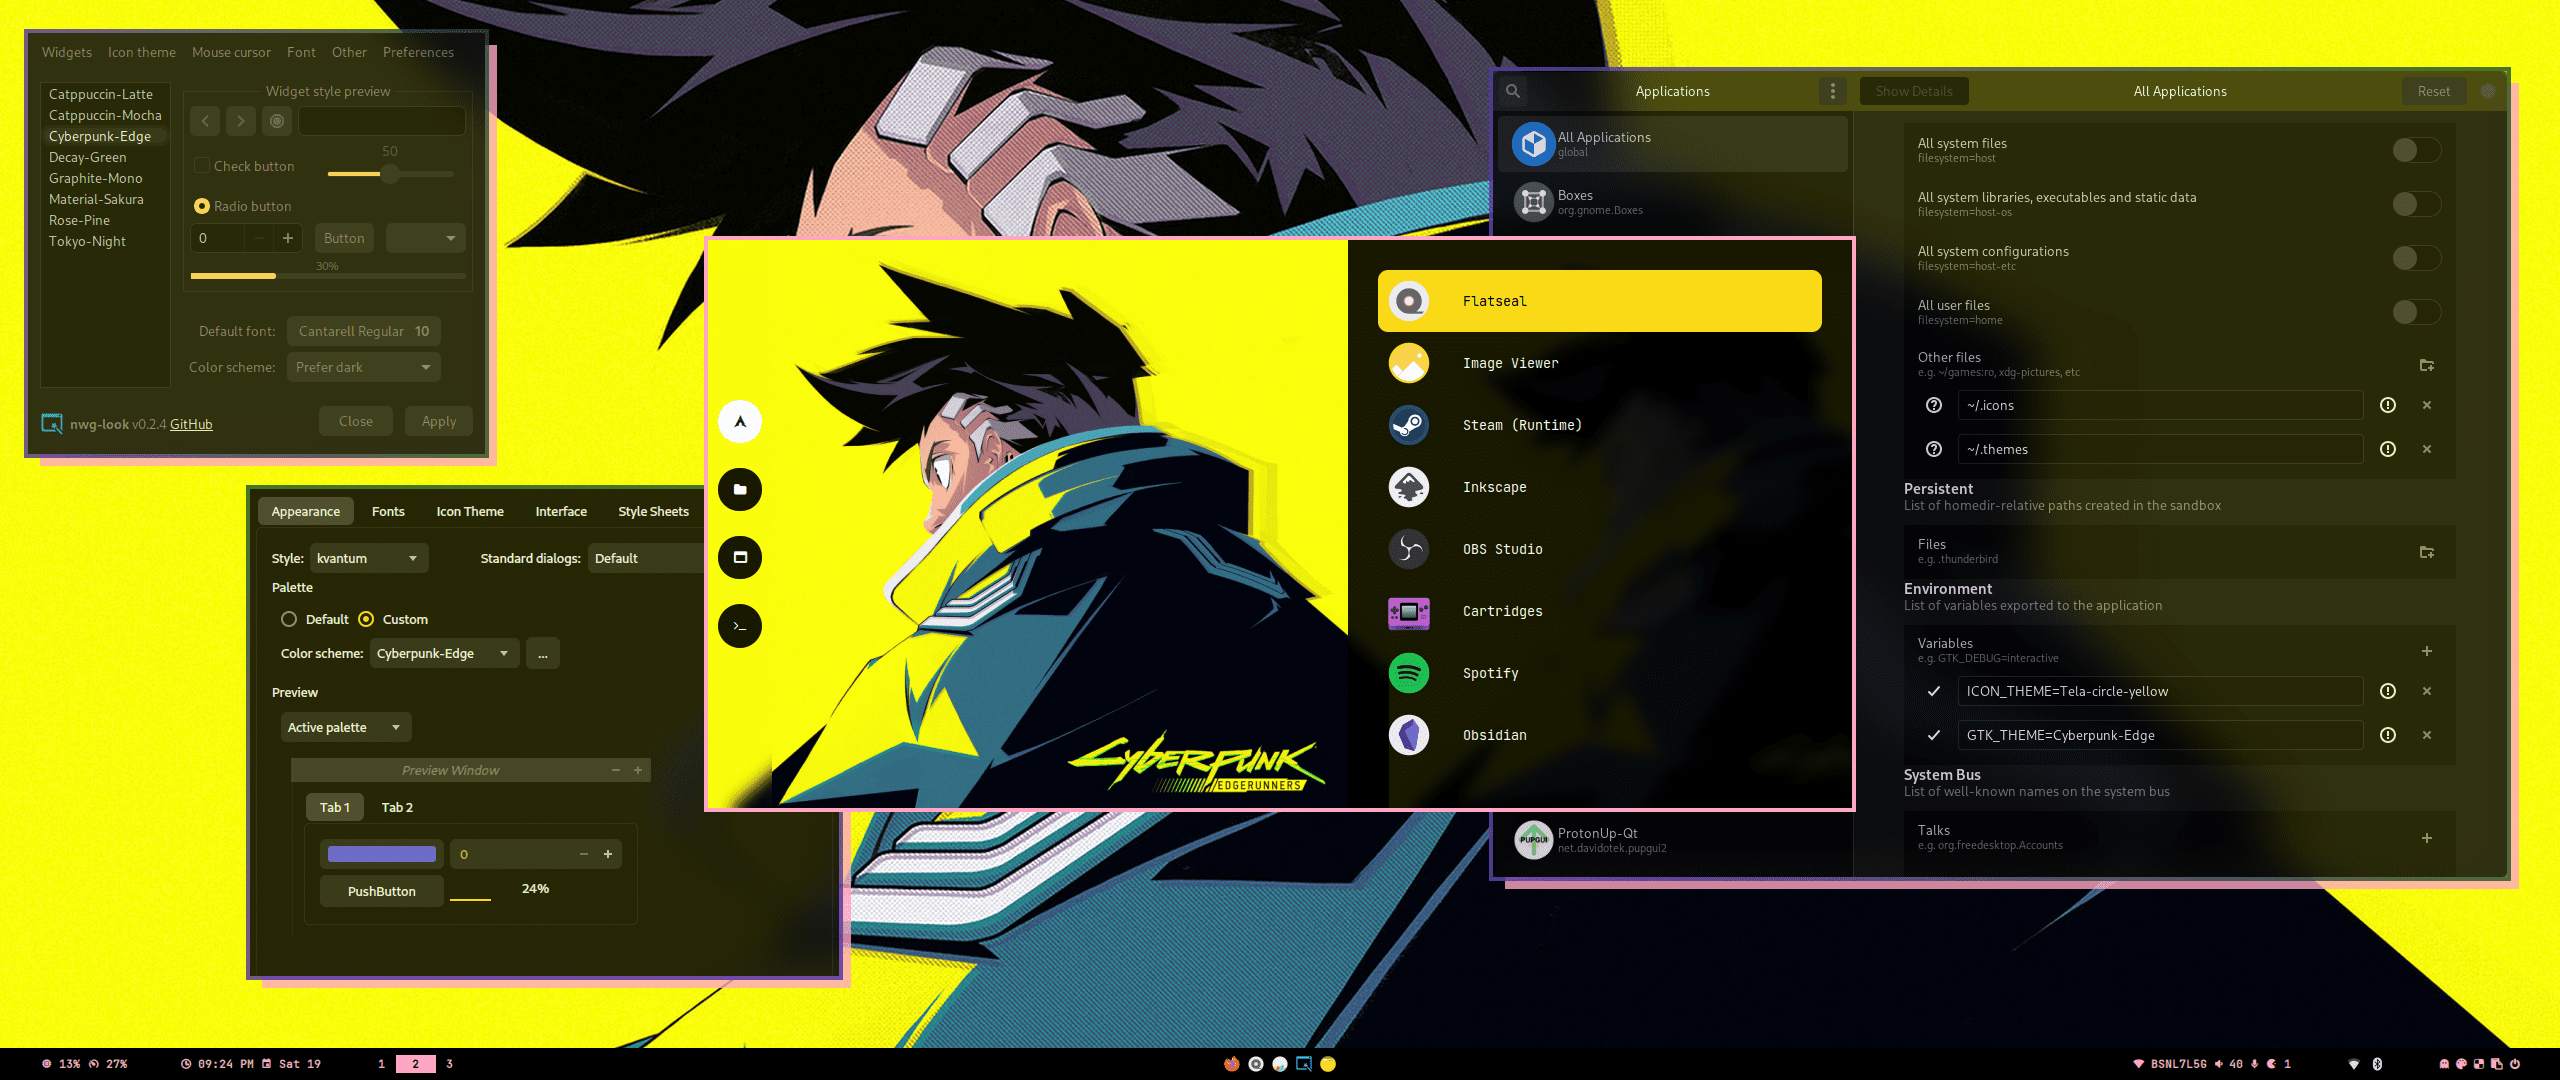Click the Cartridges application icon
The image size is (2560, 1080).
(1407, 610)
